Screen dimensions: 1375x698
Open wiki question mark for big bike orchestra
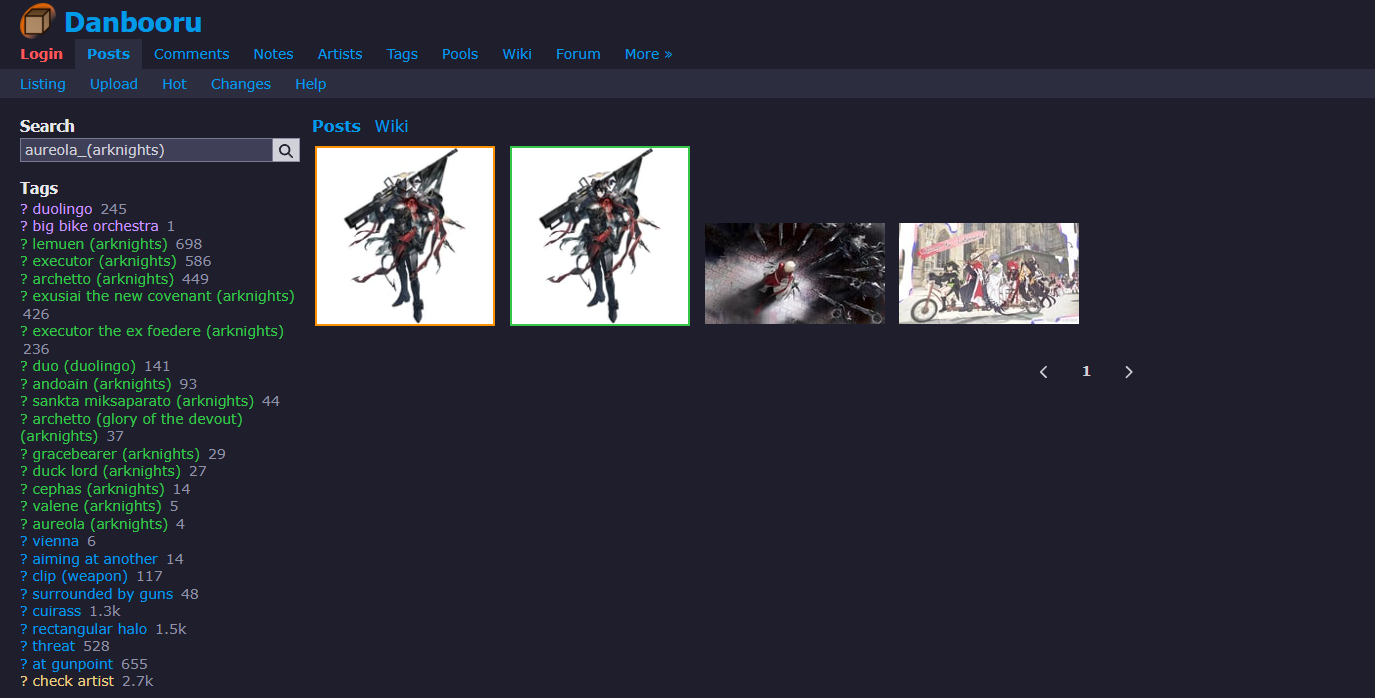click(24, 226)
